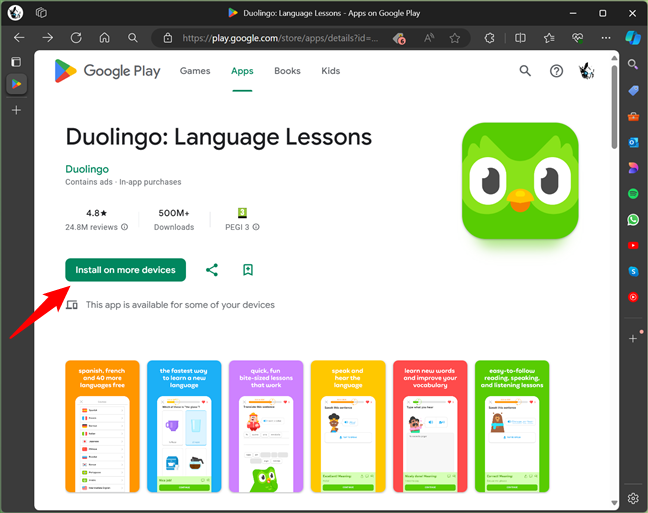The image size is (648, 513).
Task: Open the Google Play Help icon
Action: point(556,71)
